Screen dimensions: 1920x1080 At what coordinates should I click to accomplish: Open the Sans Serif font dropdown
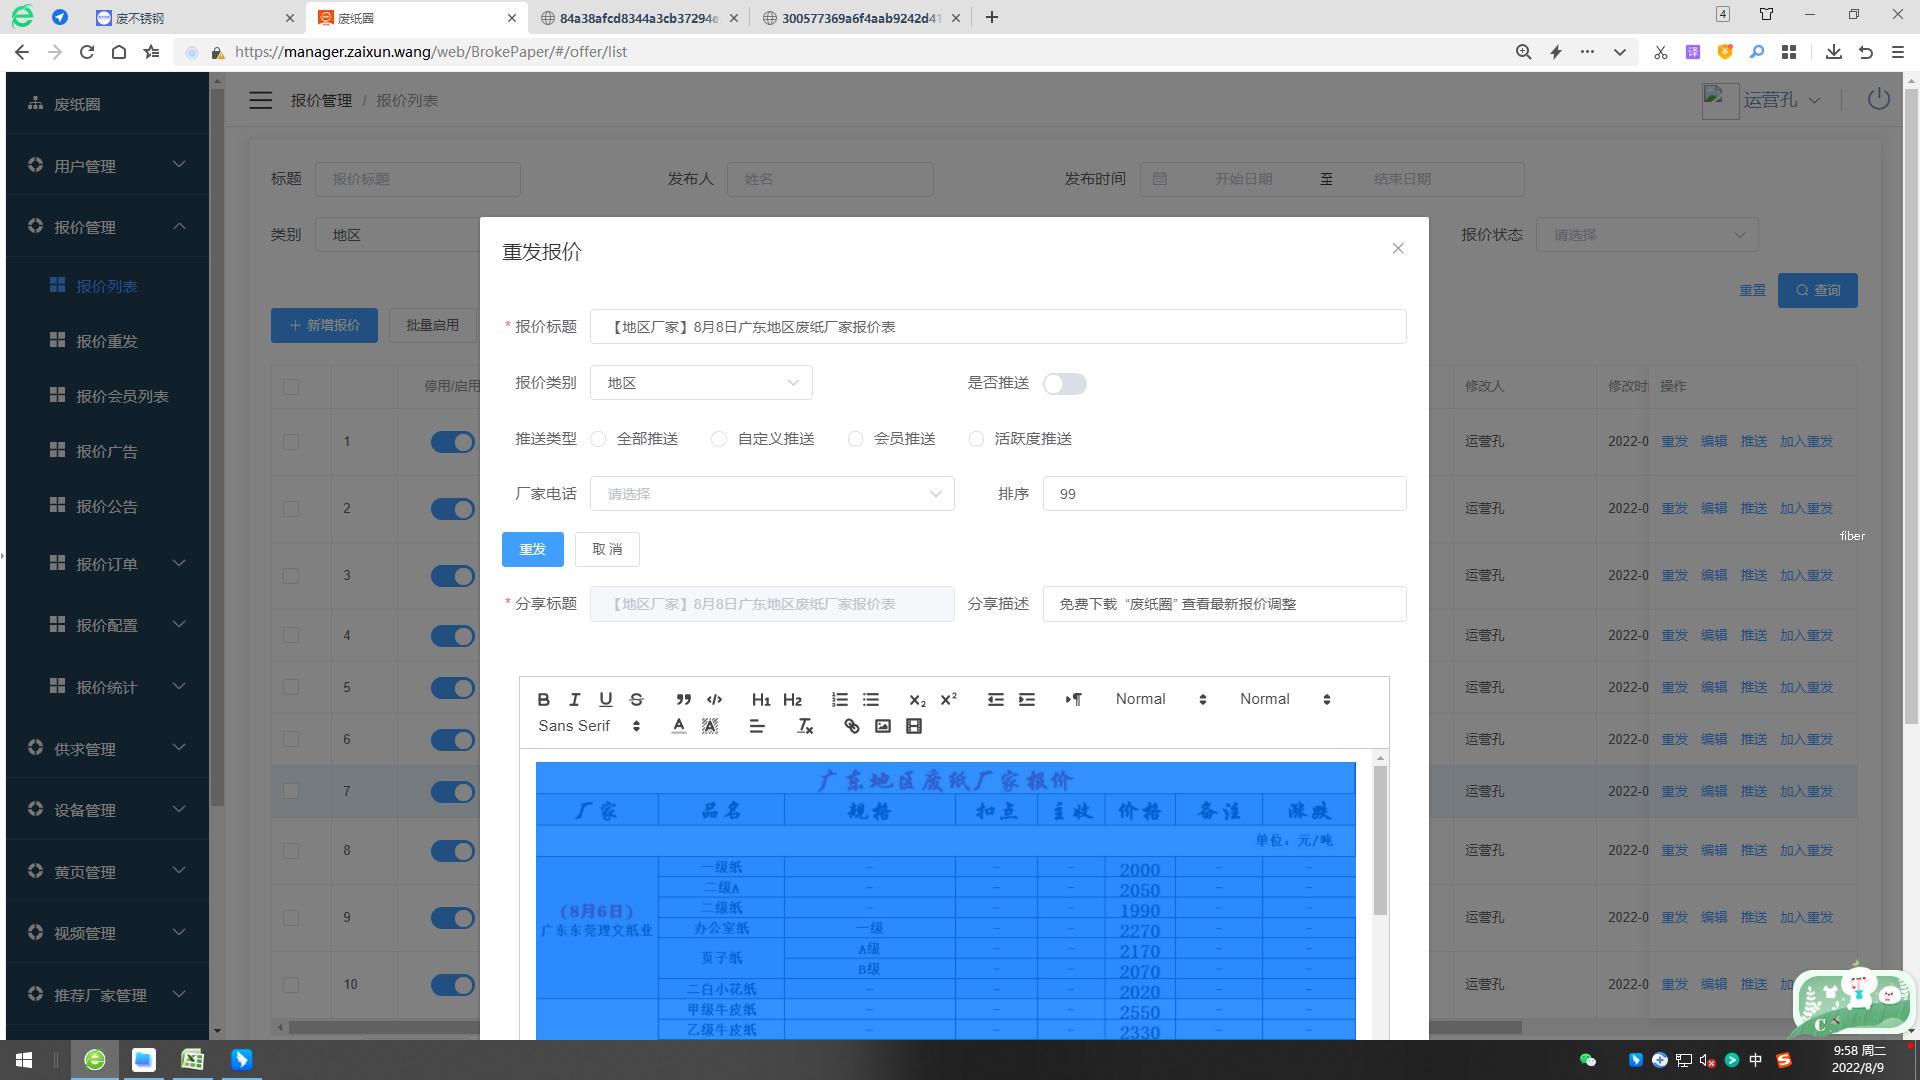pos(588,727)
